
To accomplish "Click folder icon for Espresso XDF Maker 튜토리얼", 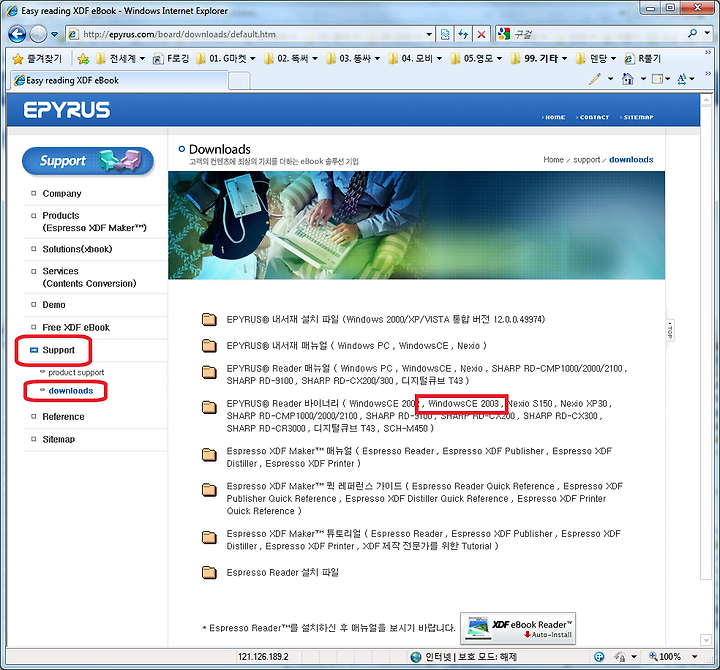I will tap(209, 537).
